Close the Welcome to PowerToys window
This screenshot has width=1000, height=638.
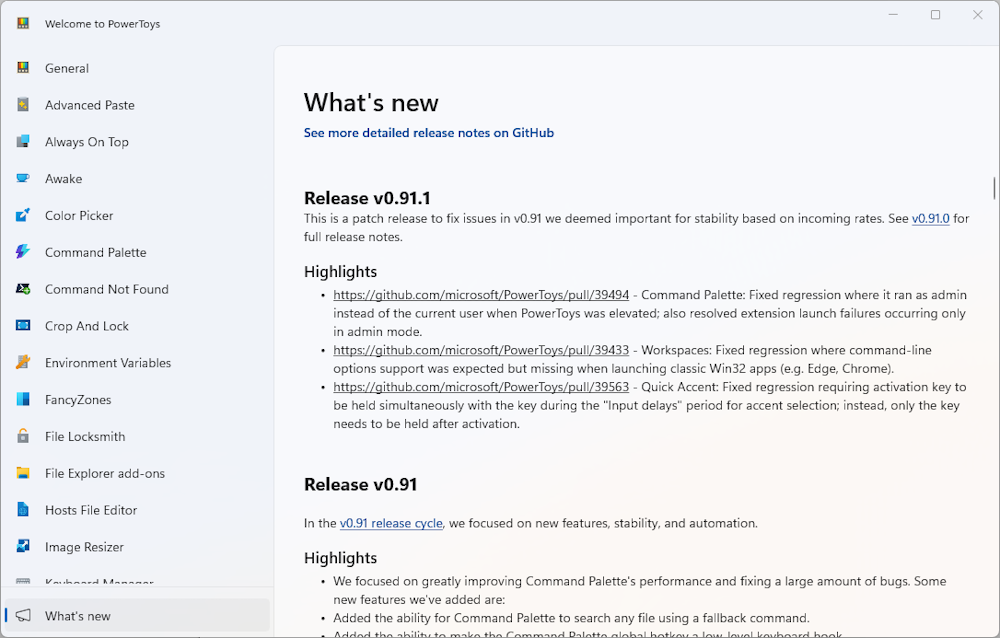click(977, 15)
